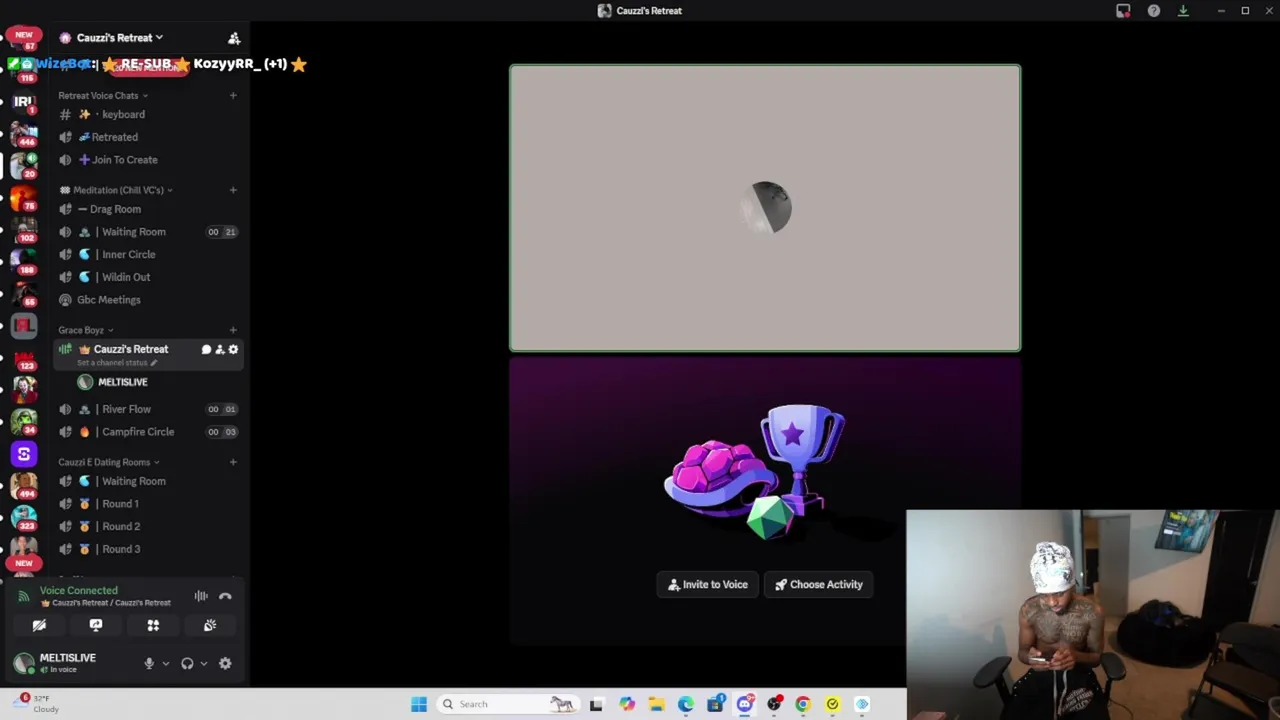The height and width of the screenshot is (720, 1280).
Task: Collapse Meditation (Chill VC's) category
Action: click(116, 190)
